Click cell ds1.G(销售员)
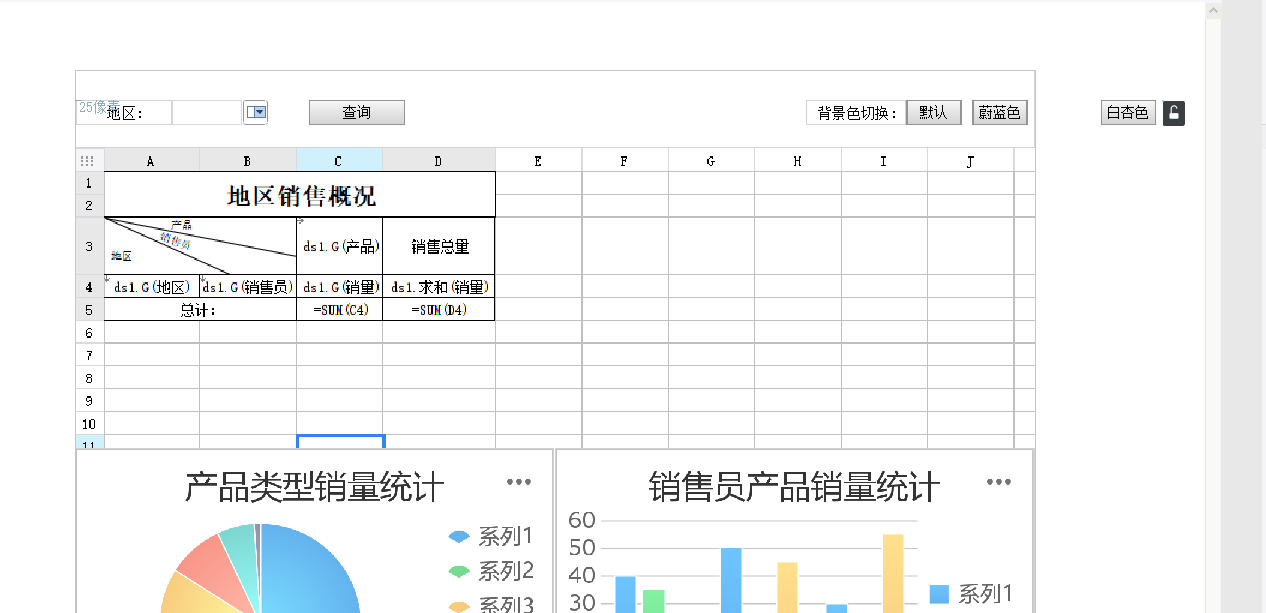The height and width of the screenshot is (613, 1266). [x=248, y=286]
